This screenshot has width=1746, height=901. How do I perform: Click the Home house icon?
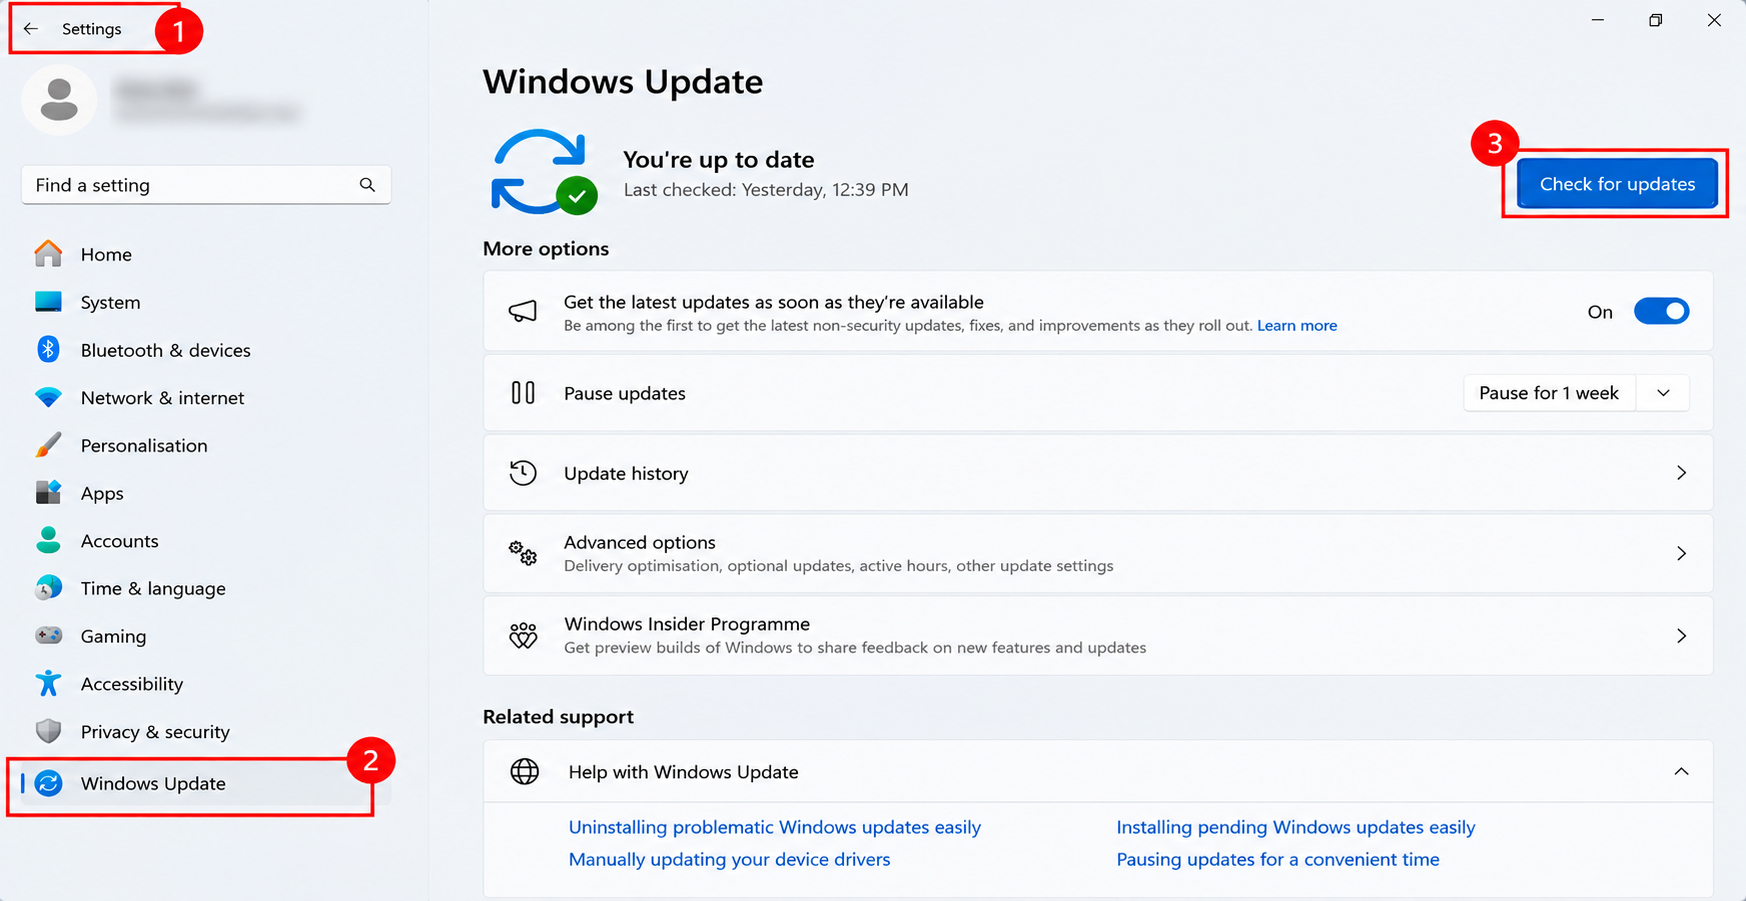point(48,254)
